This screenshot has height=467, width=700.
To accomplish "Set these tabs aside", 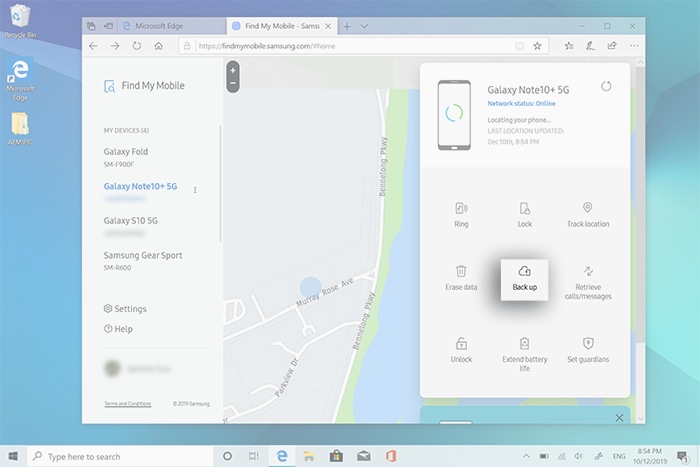I will tap(108, 26).
